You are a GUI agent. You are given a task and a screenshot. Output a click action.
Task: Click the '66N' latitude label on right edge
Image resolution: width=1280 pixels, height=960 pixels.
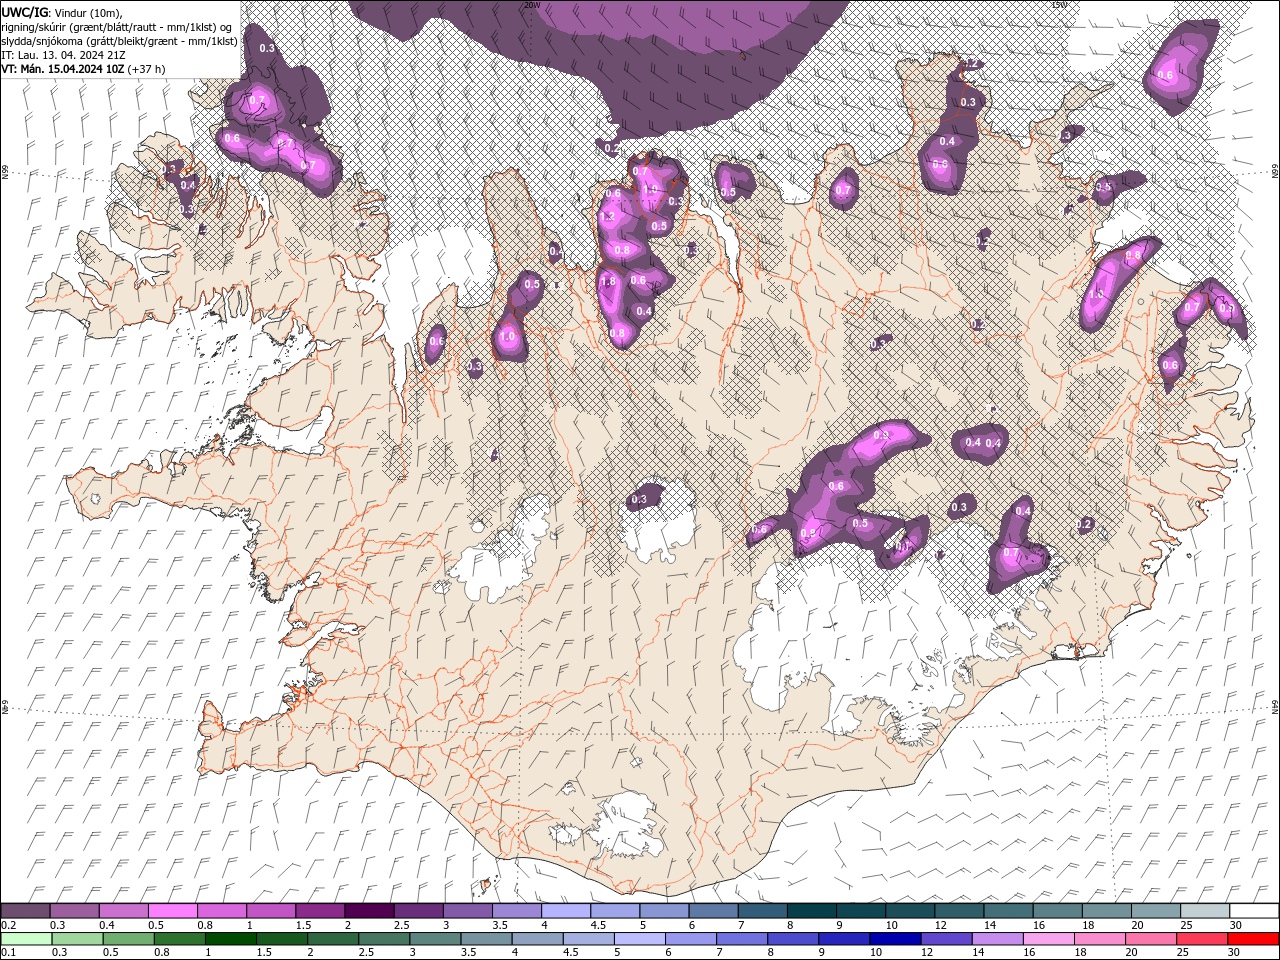(1275, 172)
